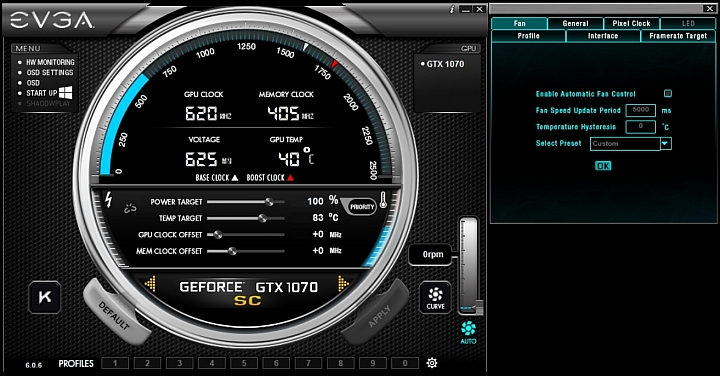720x376 pixels.
Task: Select OSD menu item
Action: click(x=33, y=83)
